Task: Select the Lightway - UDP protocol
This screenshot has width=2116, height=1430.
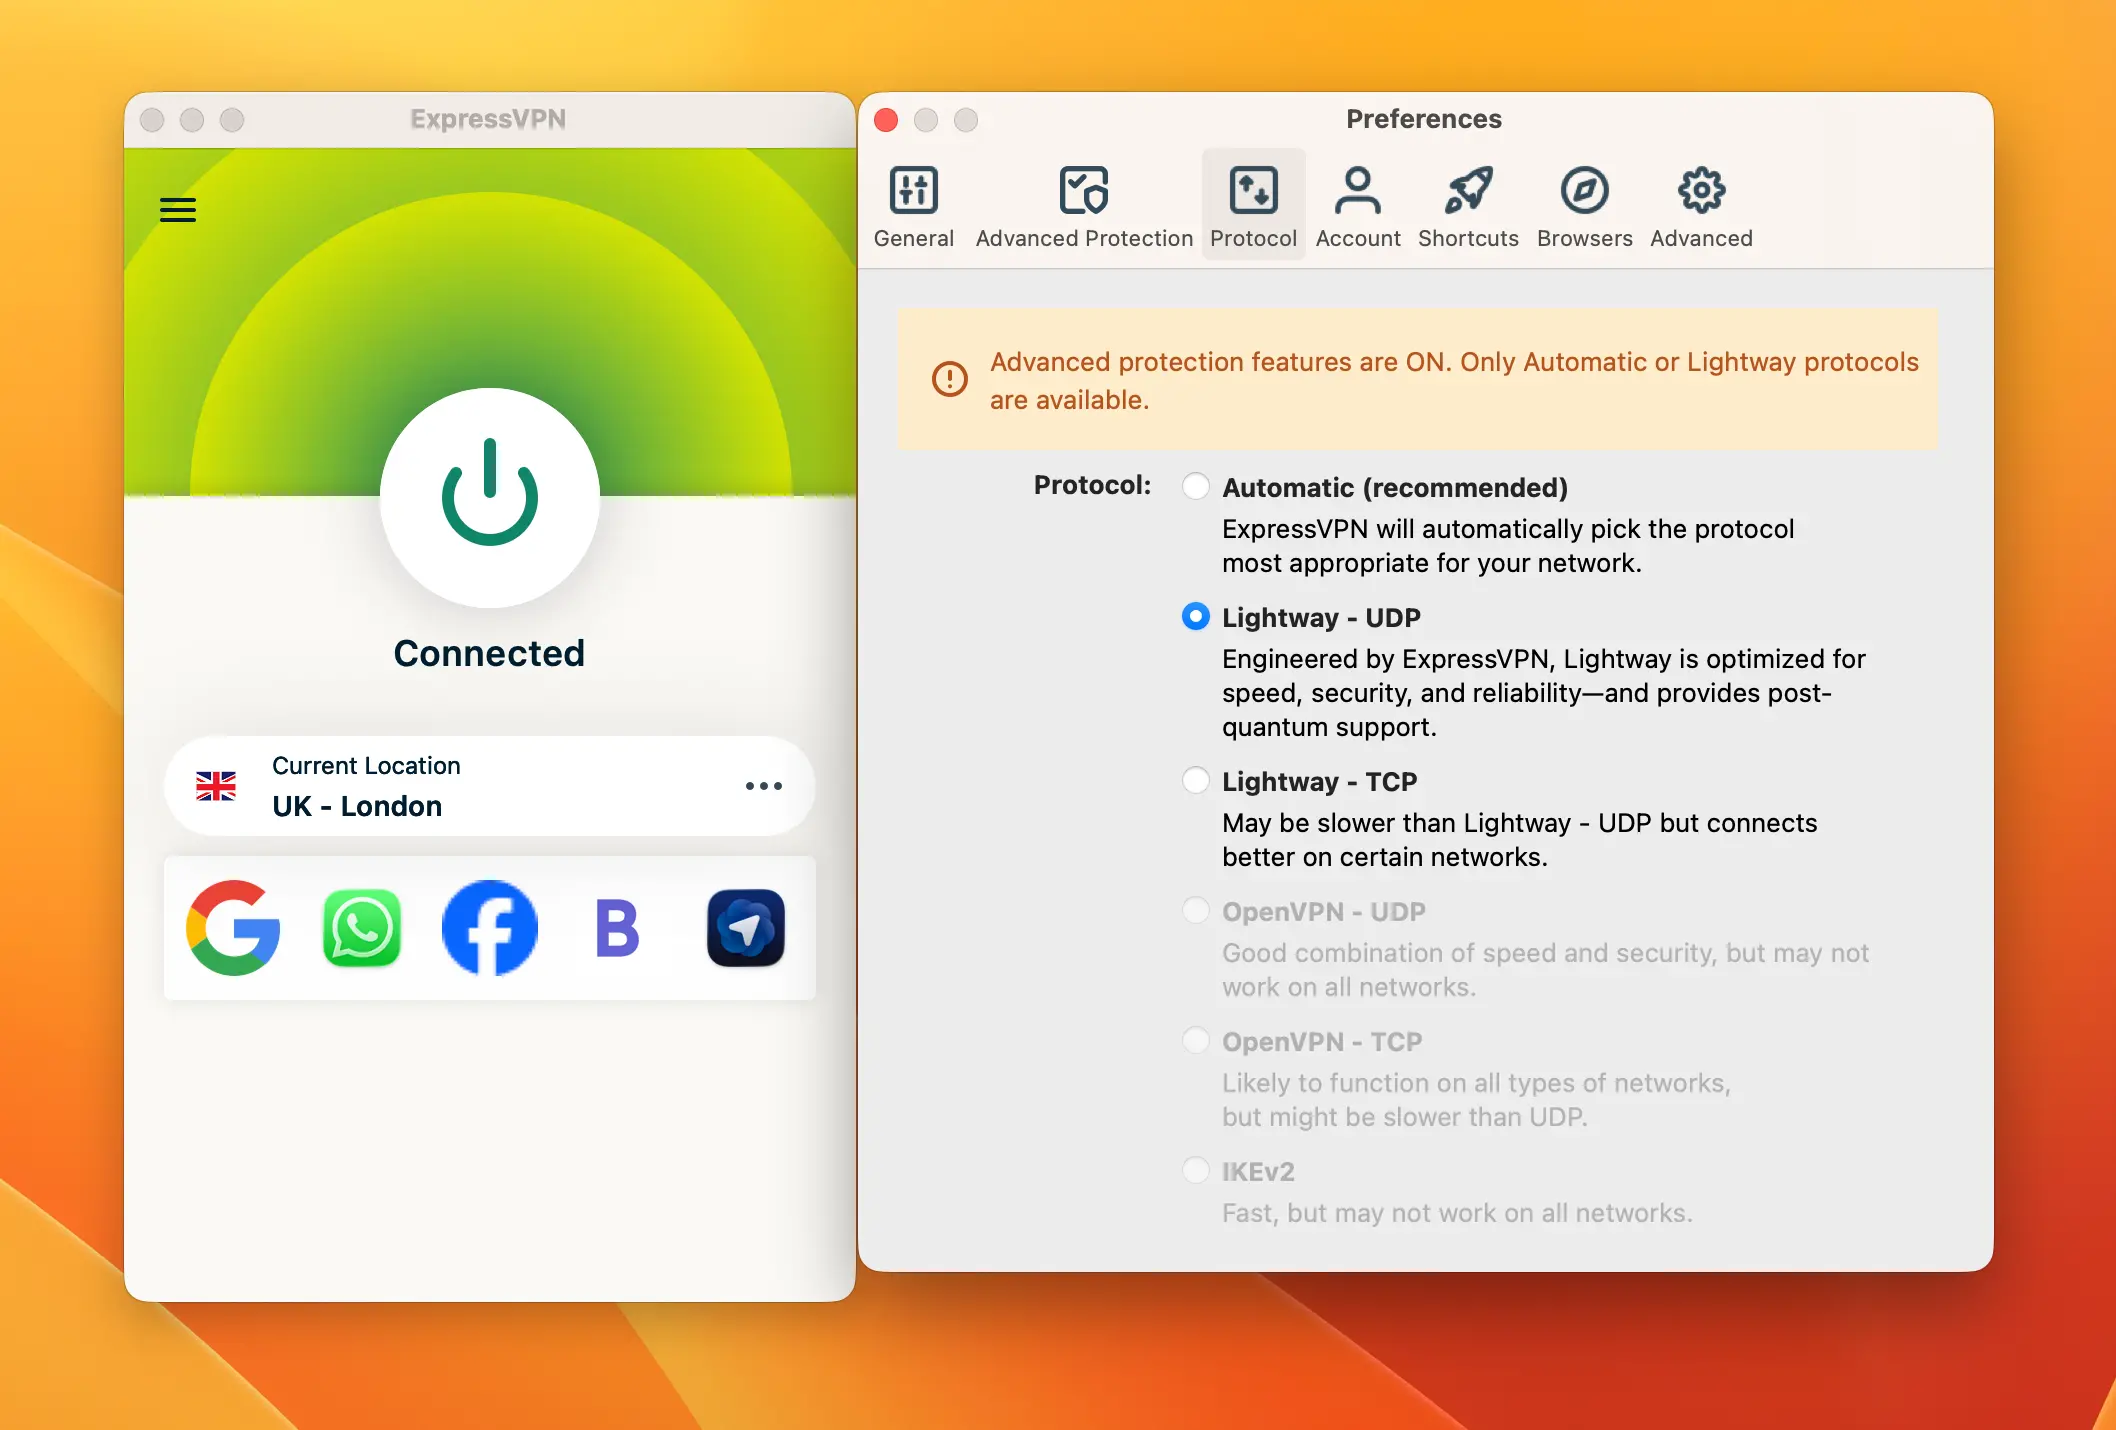Action: coord(1195,617)
